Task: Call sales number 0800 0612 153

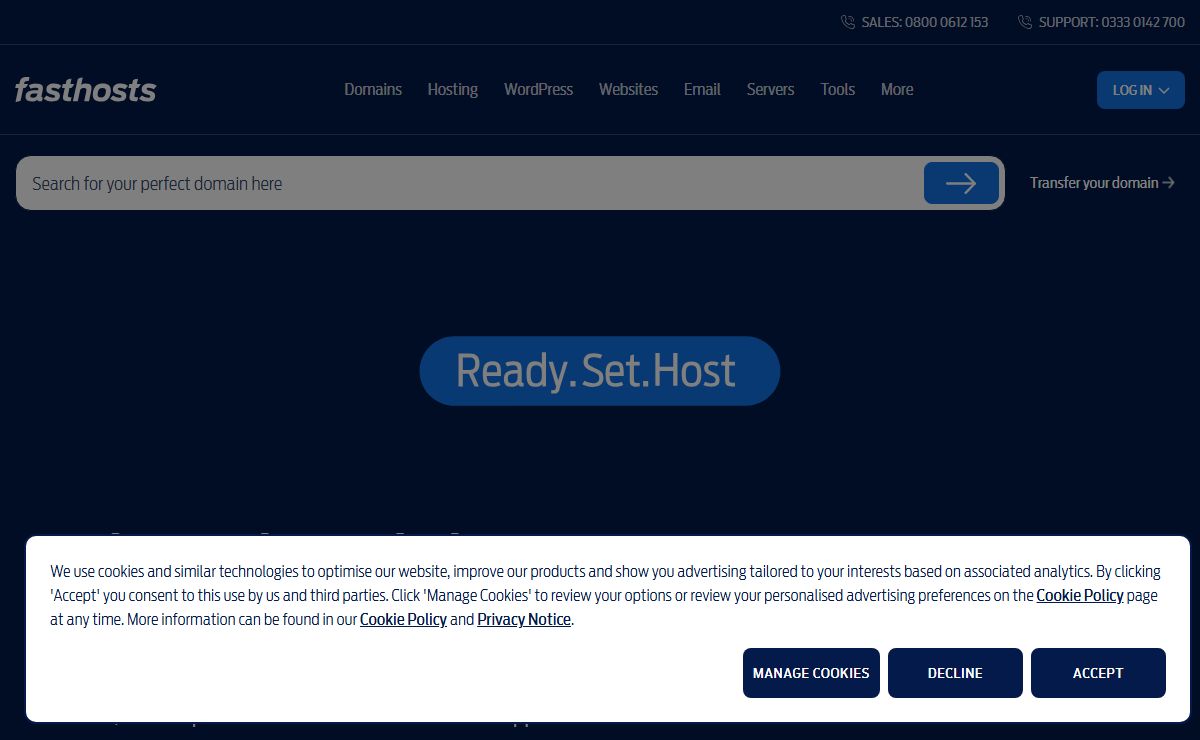Action: (925, 22)
